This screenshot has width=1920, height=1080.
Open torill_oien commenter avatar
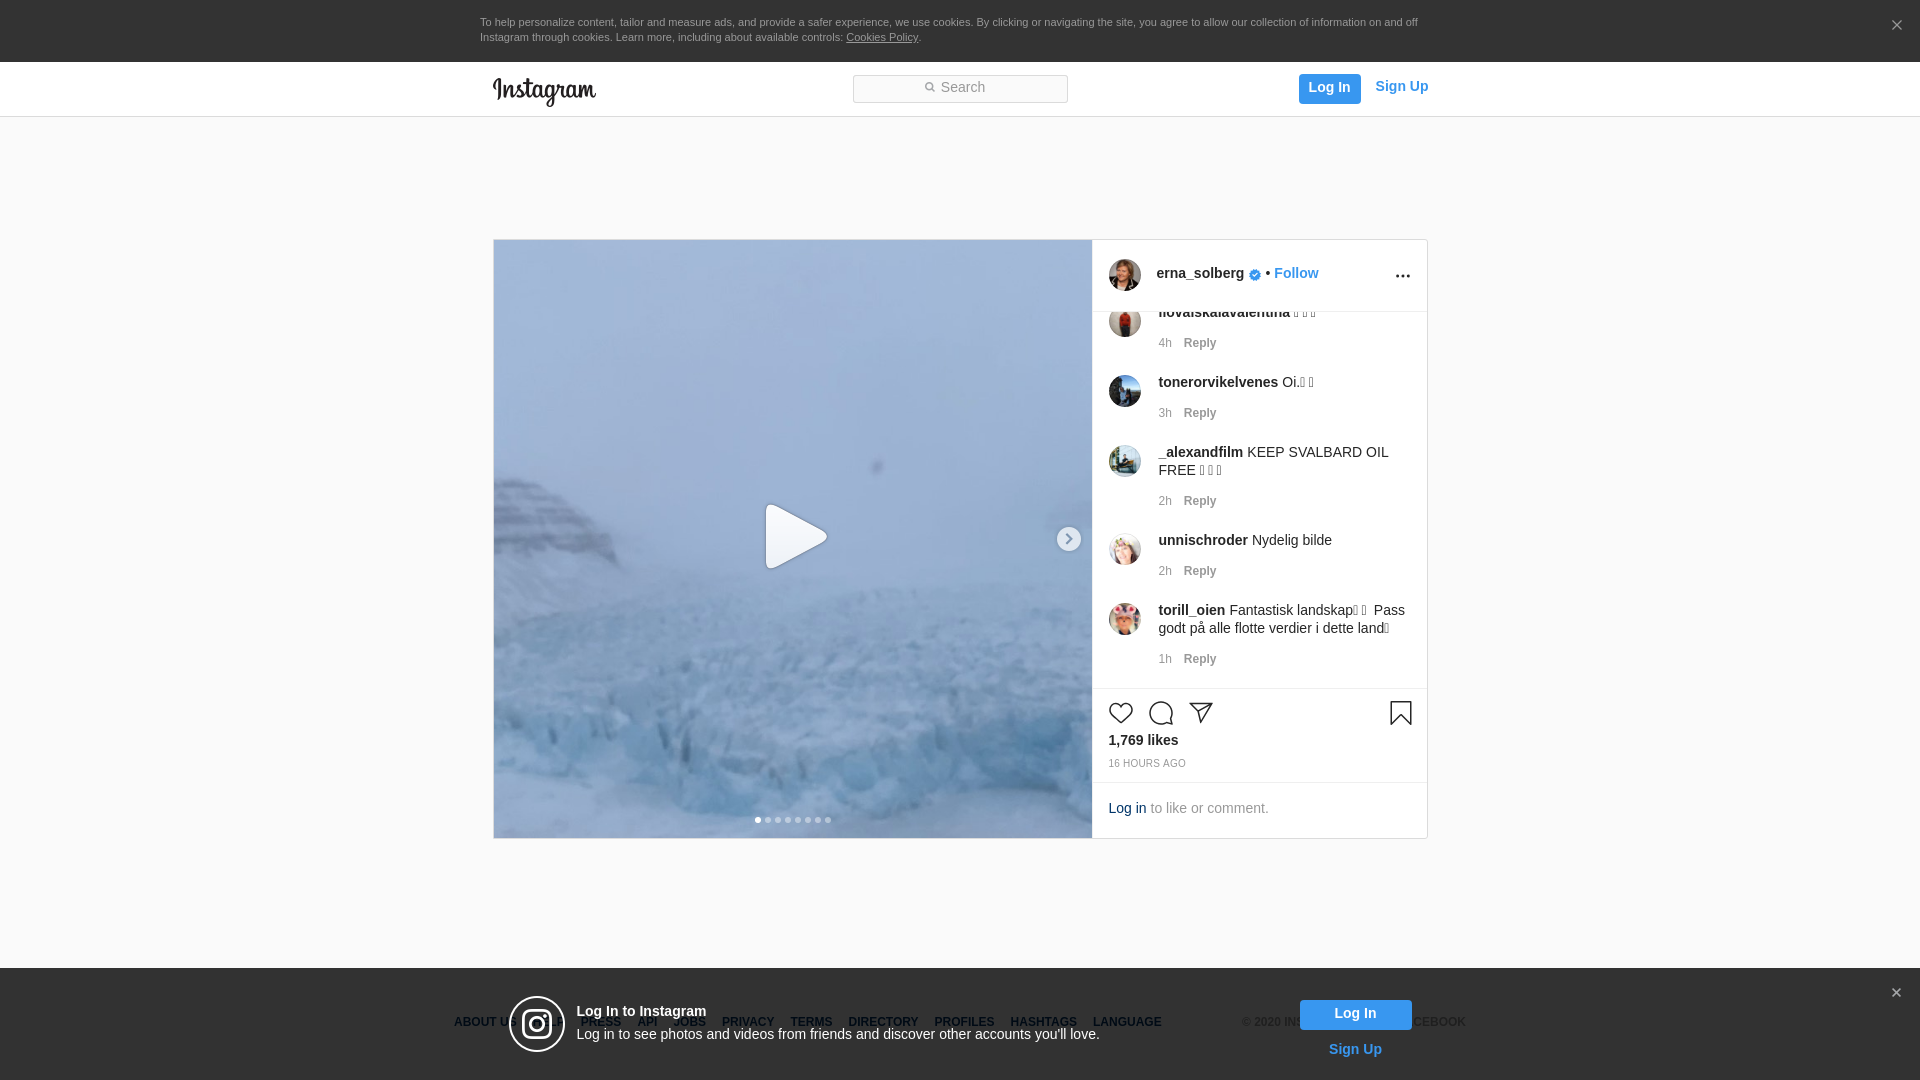(1124, 619)
